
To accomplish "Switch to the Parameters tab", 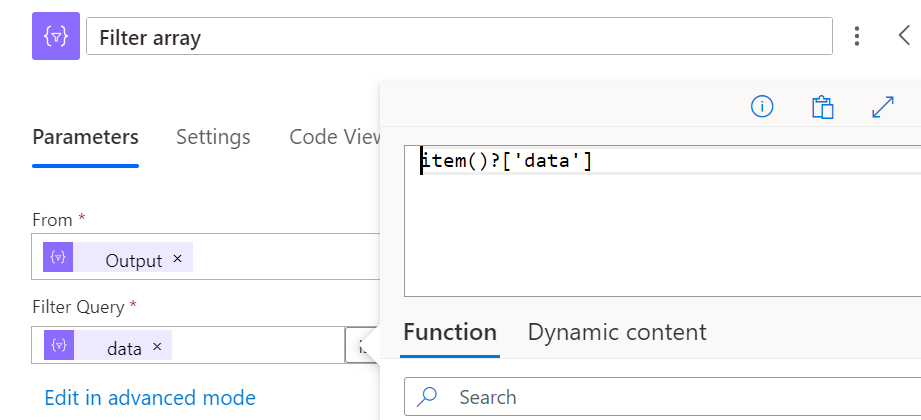I will [x=85, y=137].
